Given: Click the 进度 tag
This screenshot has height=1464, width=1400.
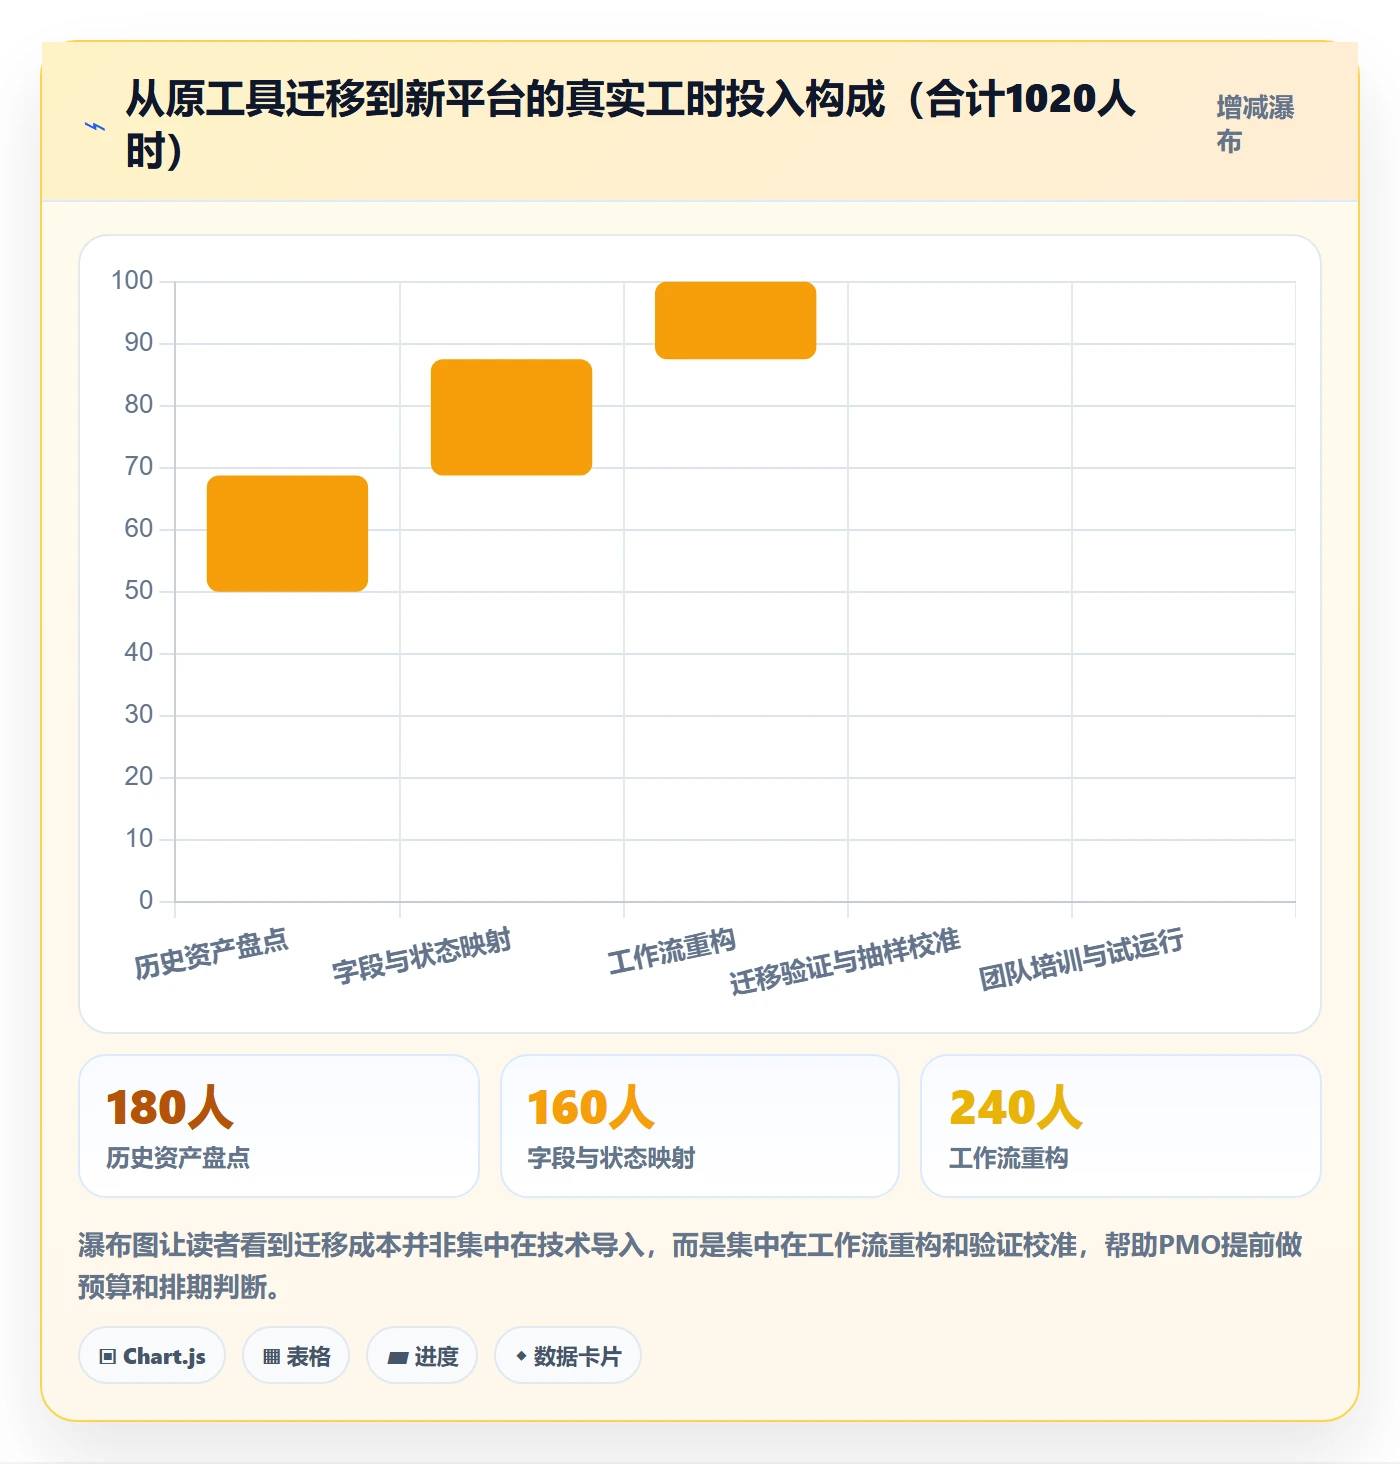Looking at the screenshot, I should click(422, 1356).
